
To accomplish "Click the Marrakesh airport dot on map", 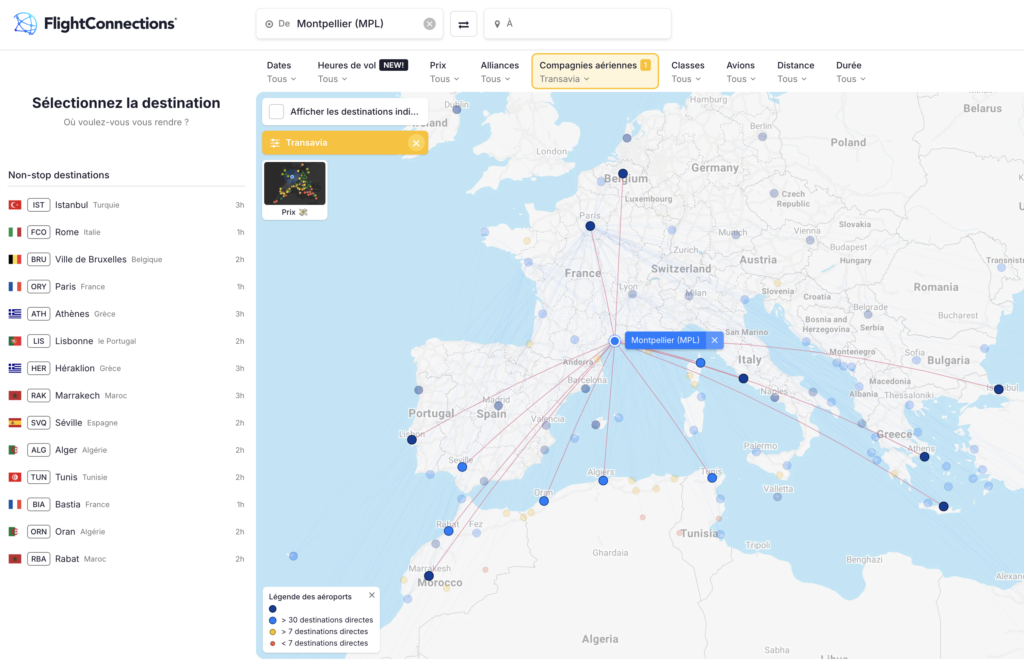I will click(428, 576).
